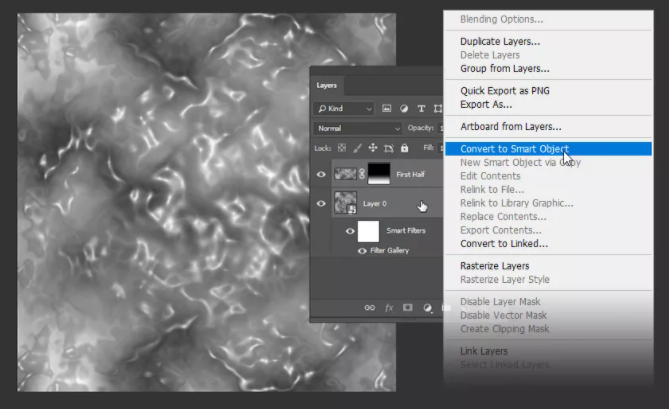Image resolution: width=669 pixels, height=409 pixels.
Task: Click the new adjustment layer icon
Action: tap(427, 308)
